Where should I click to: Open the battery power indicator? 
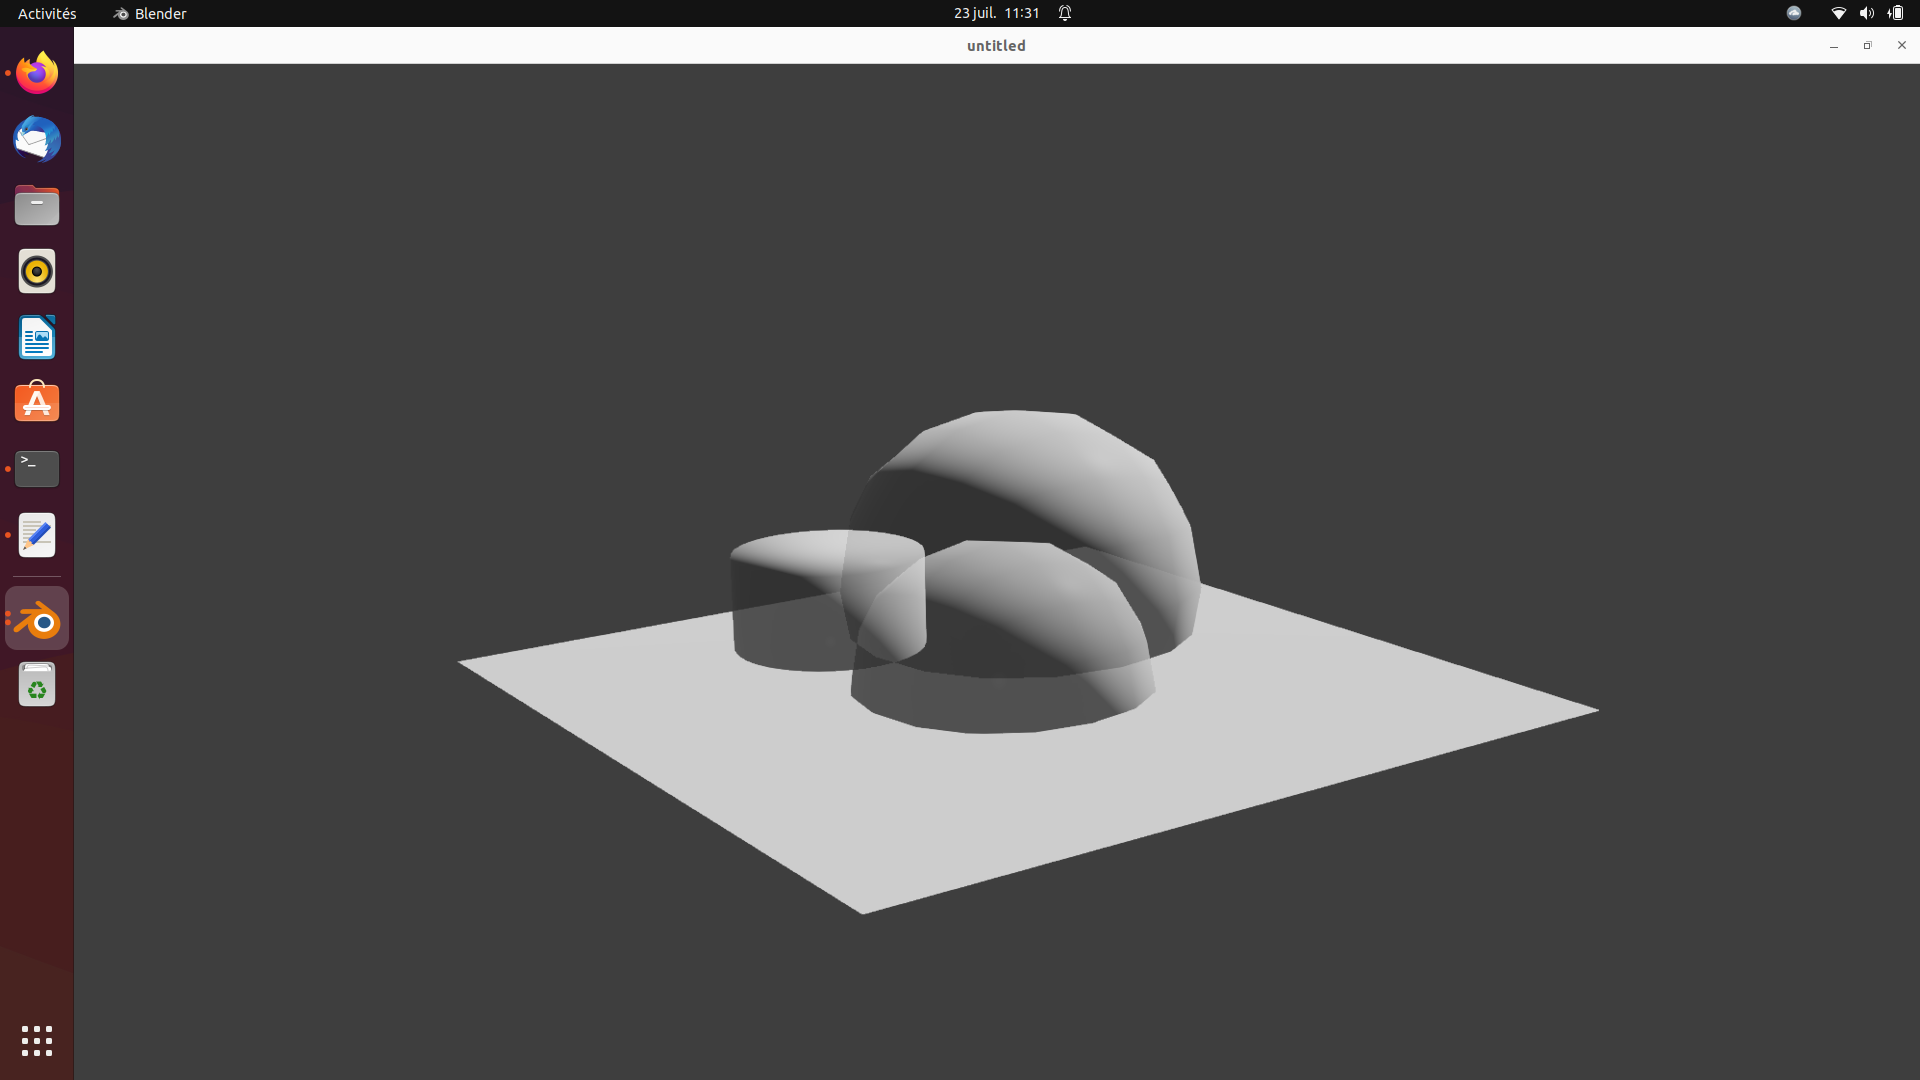coord(1895,13)
